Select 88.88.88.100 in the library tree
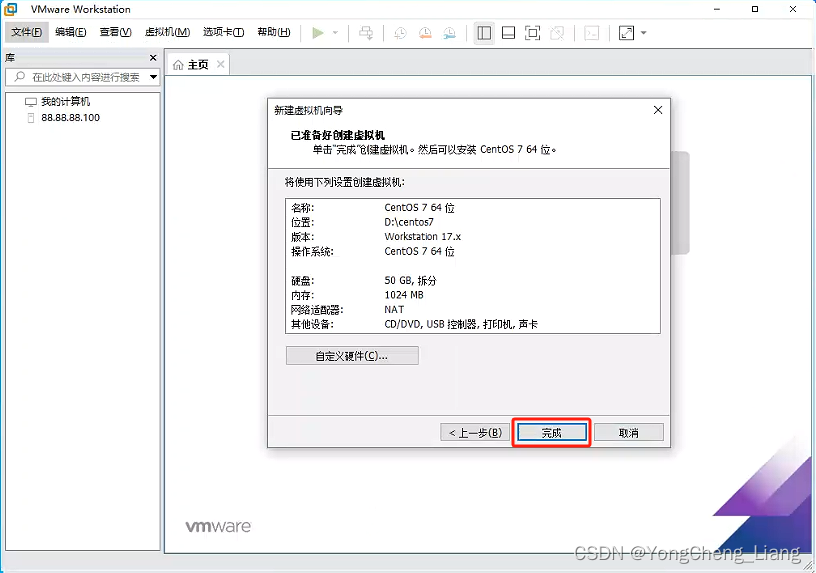 pyautogui.click(x=70, y=118)
